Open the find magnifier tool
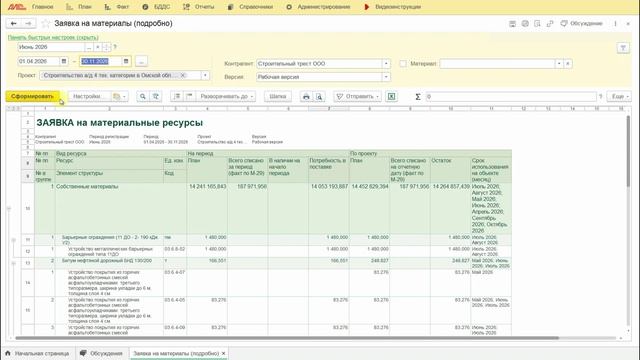The width and height of the screenshot is (640, 360). [142, 97]
